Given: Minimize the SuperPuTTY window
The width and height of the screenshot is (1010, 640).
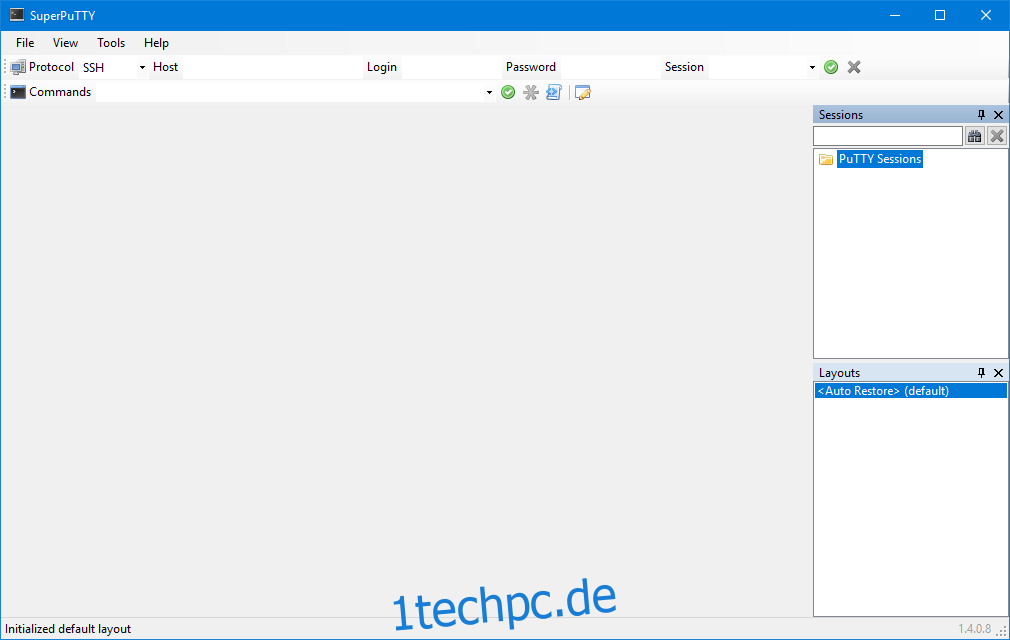Looking at the screenshot, I should (x=895, y=15).
